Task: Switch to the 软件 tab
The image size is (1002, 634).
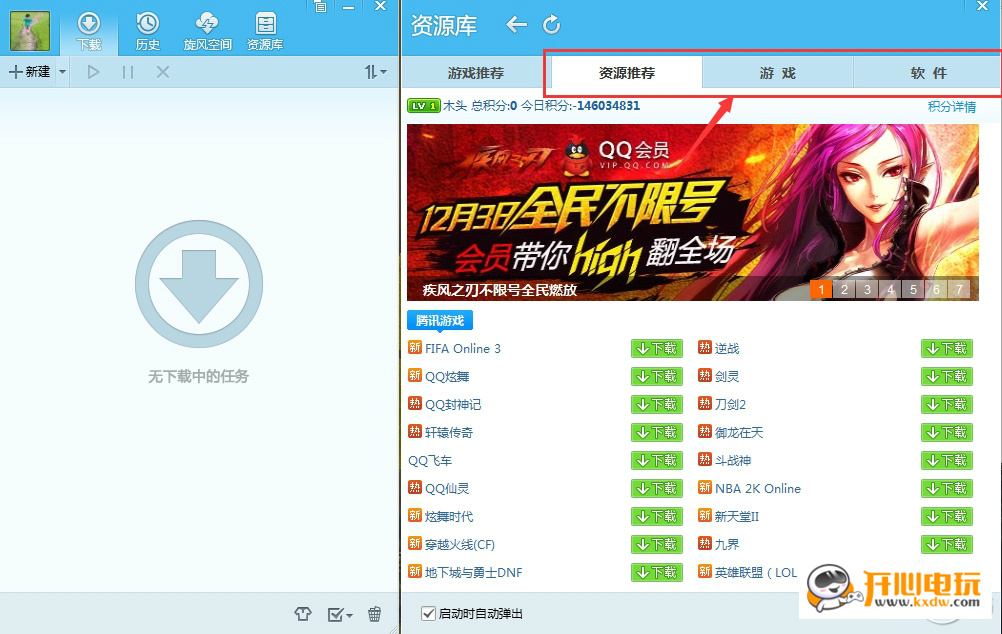Action: (x=928, y=72)
